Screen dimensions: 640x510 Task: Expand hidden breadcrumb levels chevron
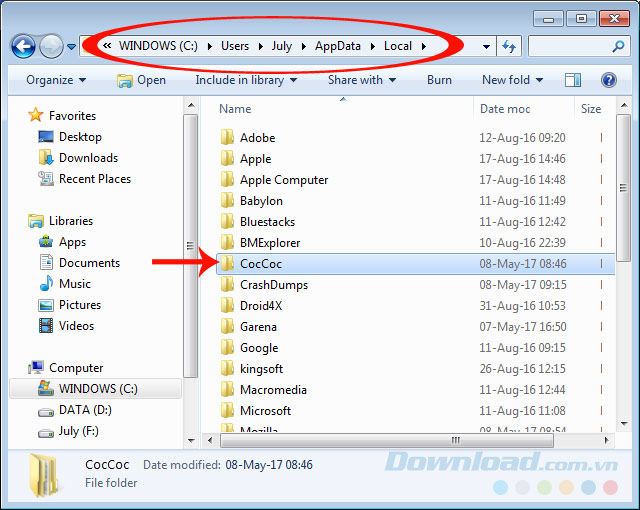(x=107, y=46)
